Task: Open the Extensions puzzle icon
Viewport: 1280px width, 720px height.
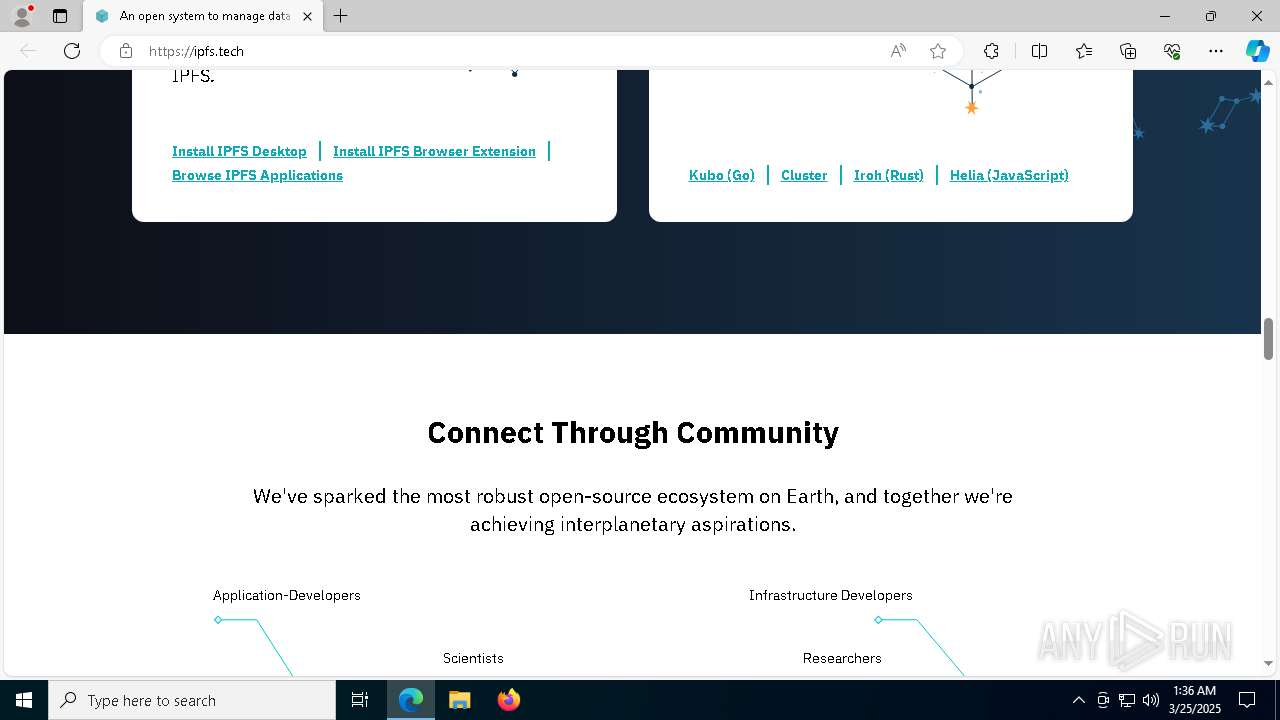Action: pos(991,51)
